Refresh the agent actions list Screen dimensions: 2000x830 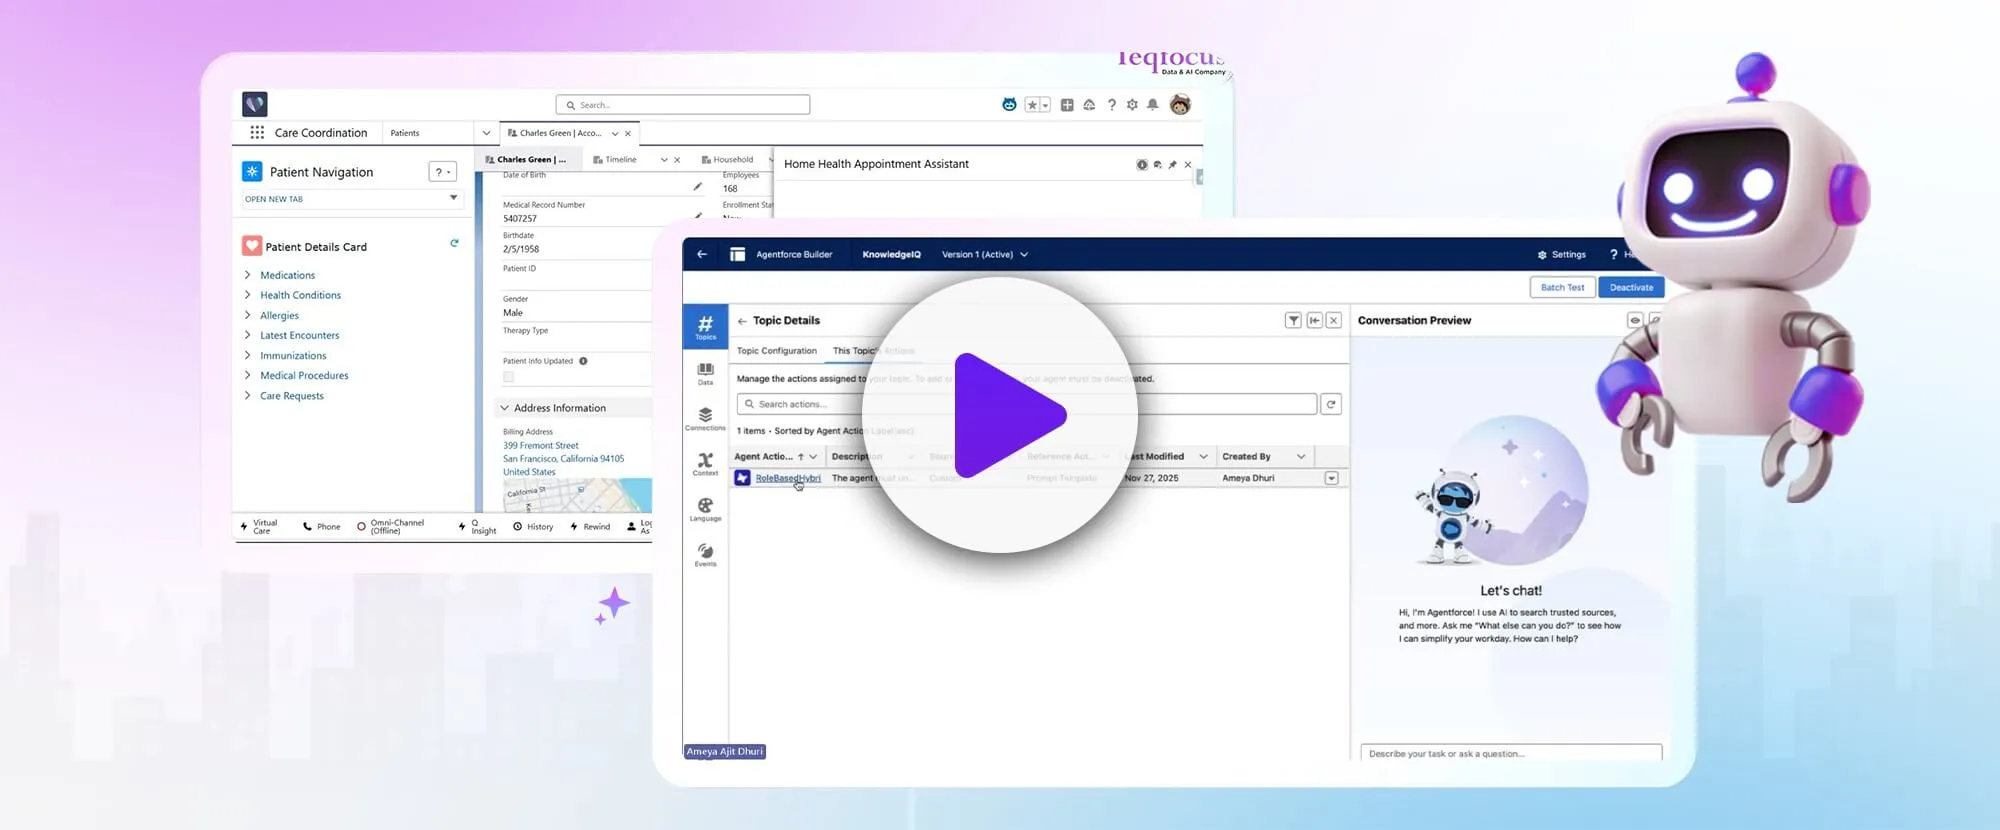pos(1331,404)
